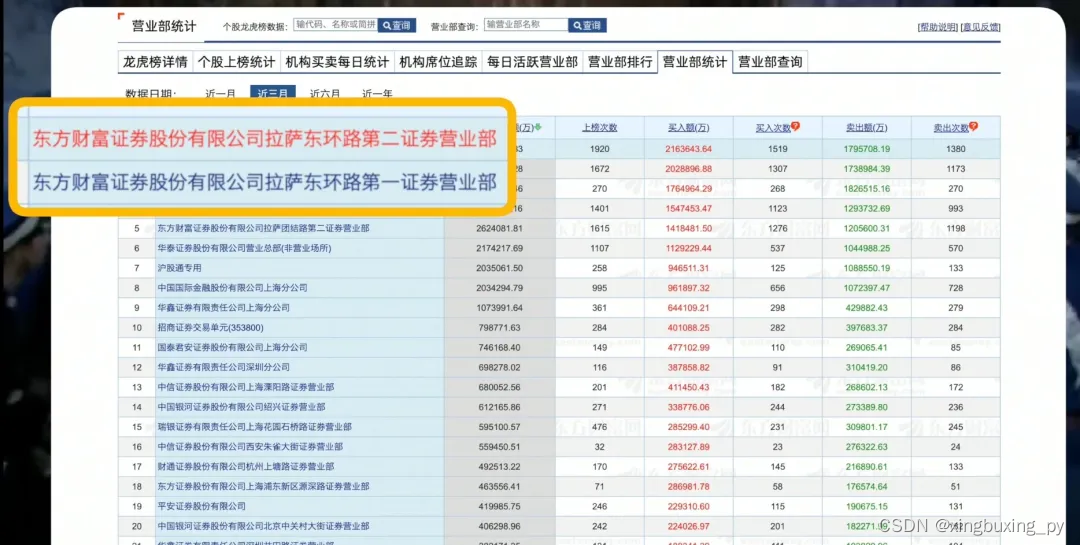Click the help icon beside 卖出次数 header

pyautogui.click(x=973, y=127)
